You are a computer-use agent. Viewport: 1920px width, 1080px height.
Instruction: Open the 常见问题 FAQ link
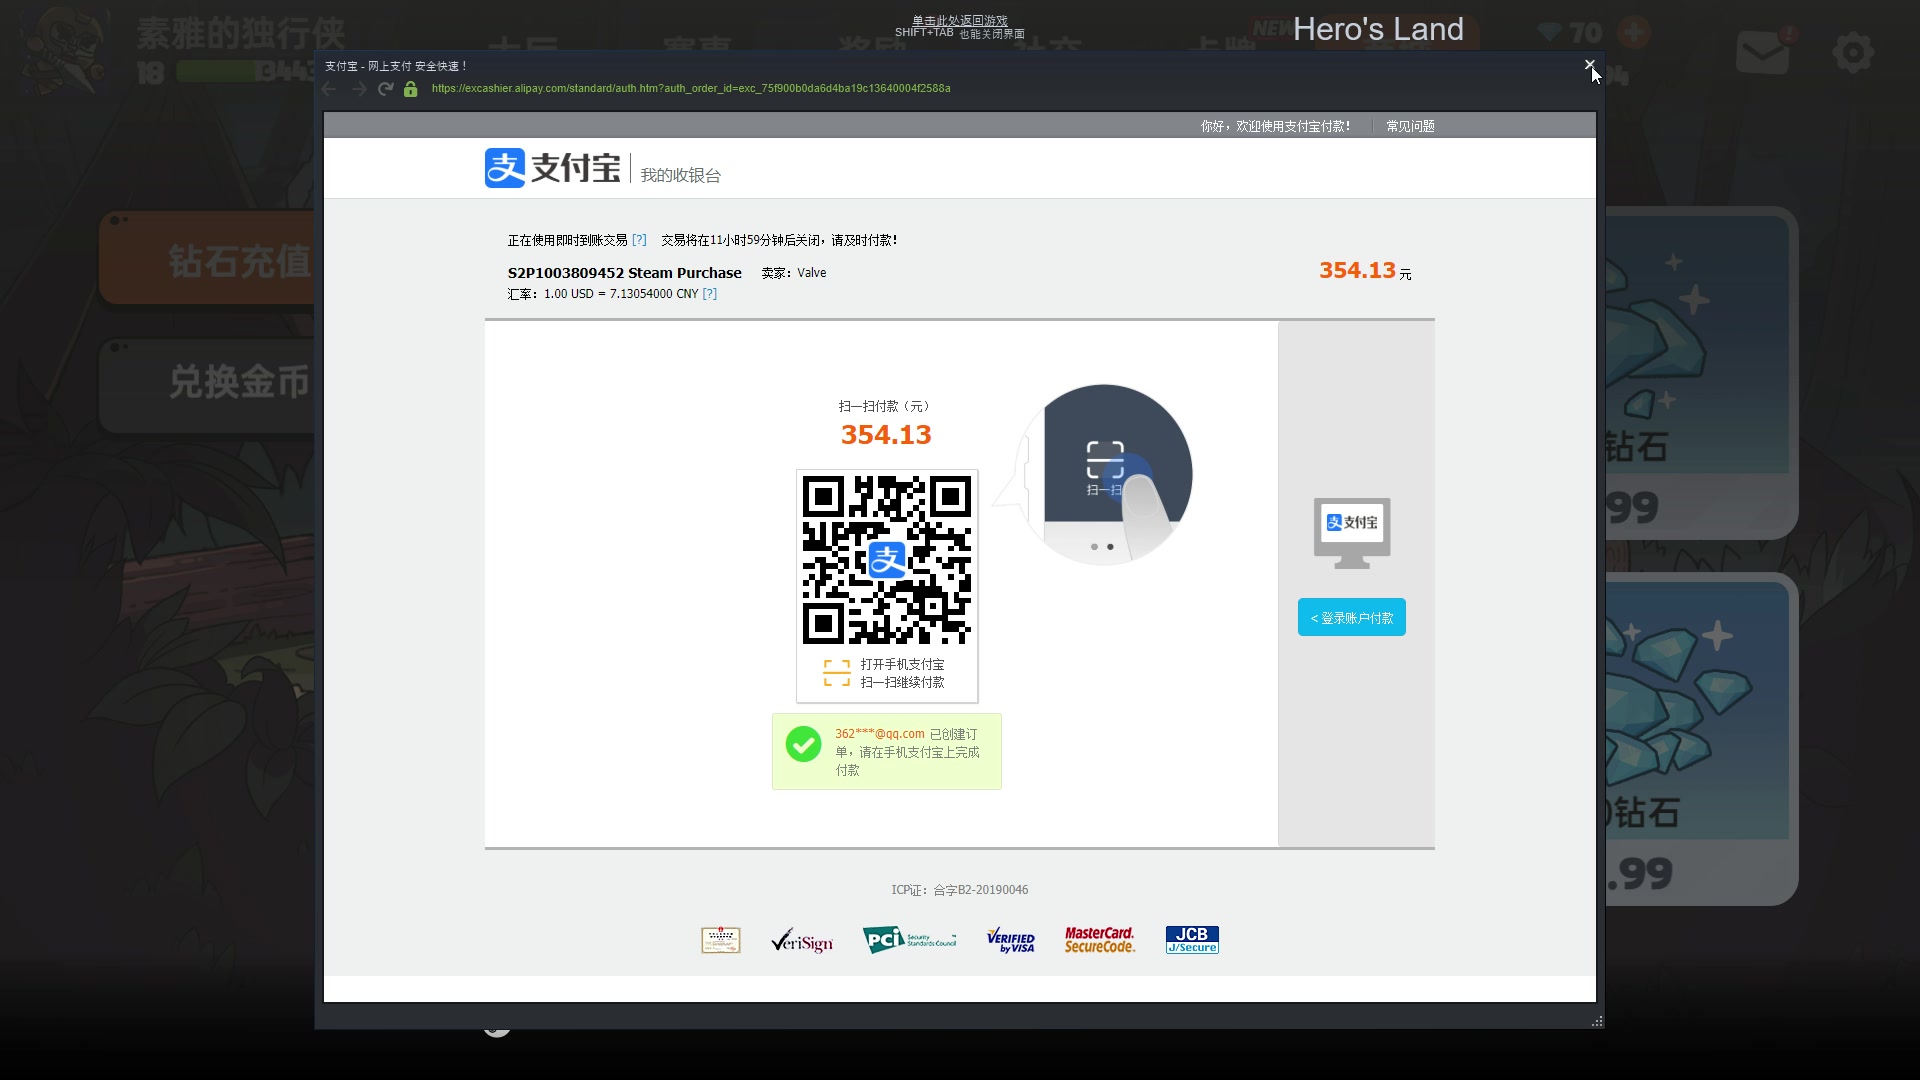point(1410,126)
